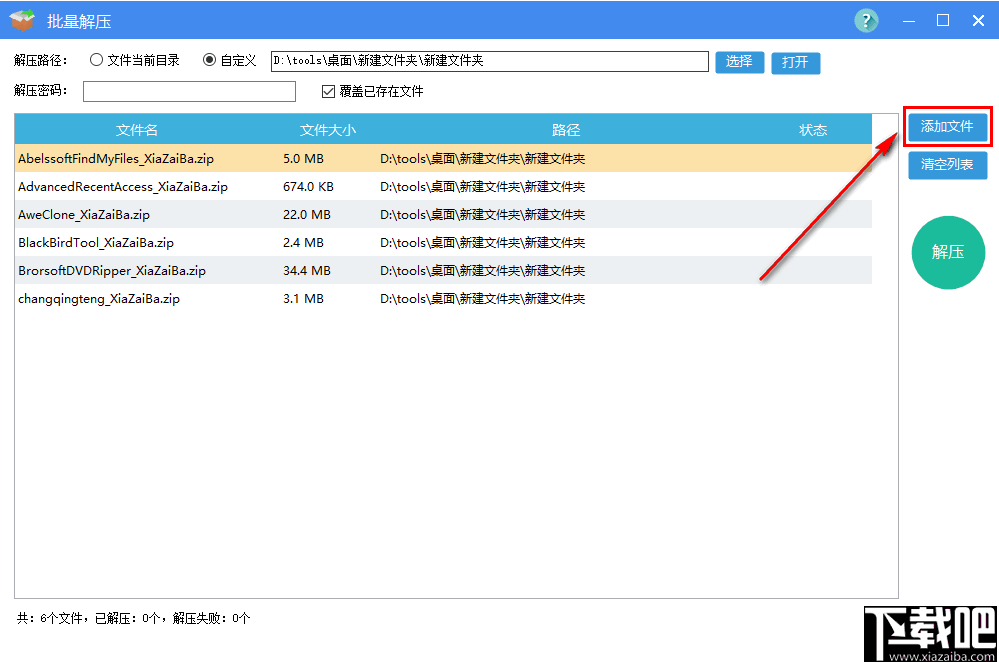The width and height of the screenshot is (999, 662).
Task: Click the path cell of changqingteng row
Action: [482, 299]
